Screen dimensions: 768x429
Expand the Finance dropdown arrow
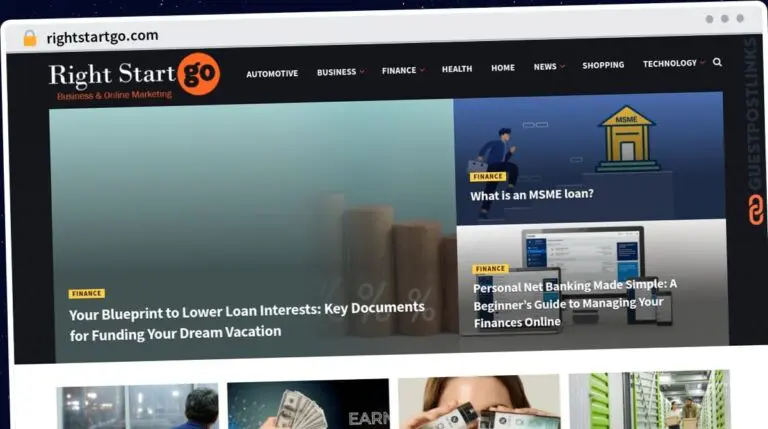coord(422,70)
